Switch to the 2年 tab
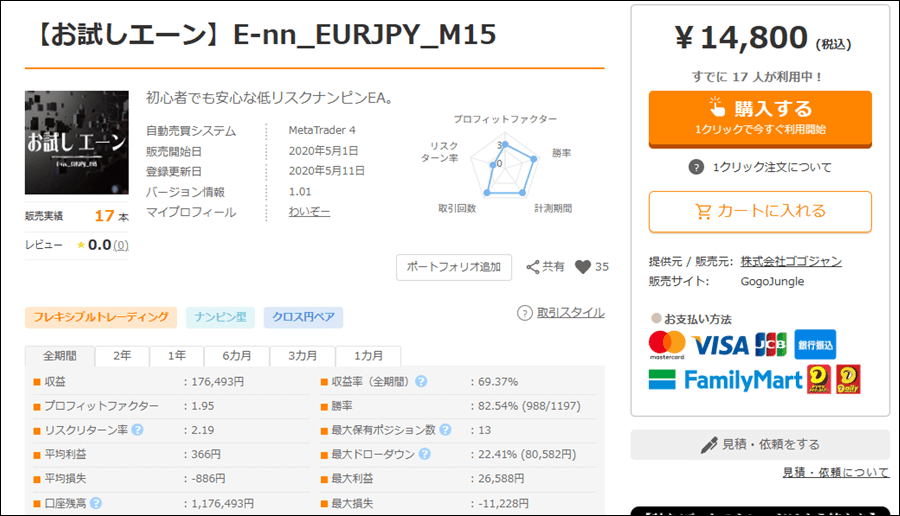This screenshot has width=900, height=516. coord(122,356)
